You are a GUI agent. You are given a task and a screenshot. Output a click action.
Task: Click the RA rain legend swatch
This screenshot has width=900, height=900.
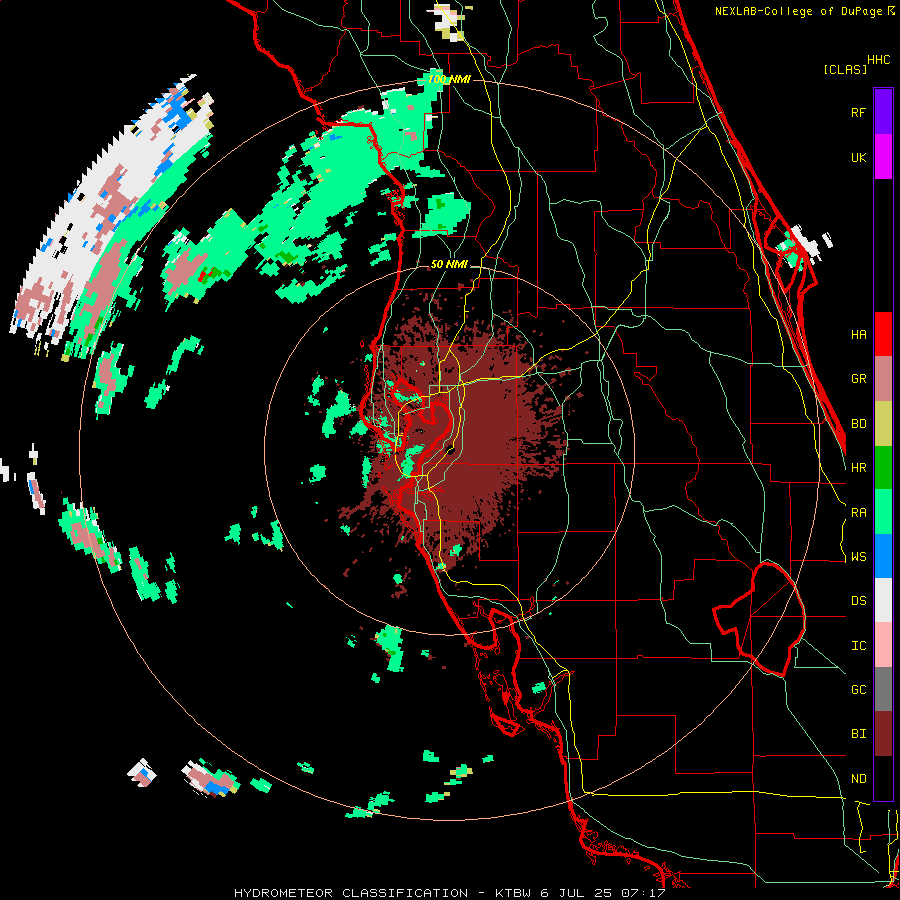(x=883, y=512)
